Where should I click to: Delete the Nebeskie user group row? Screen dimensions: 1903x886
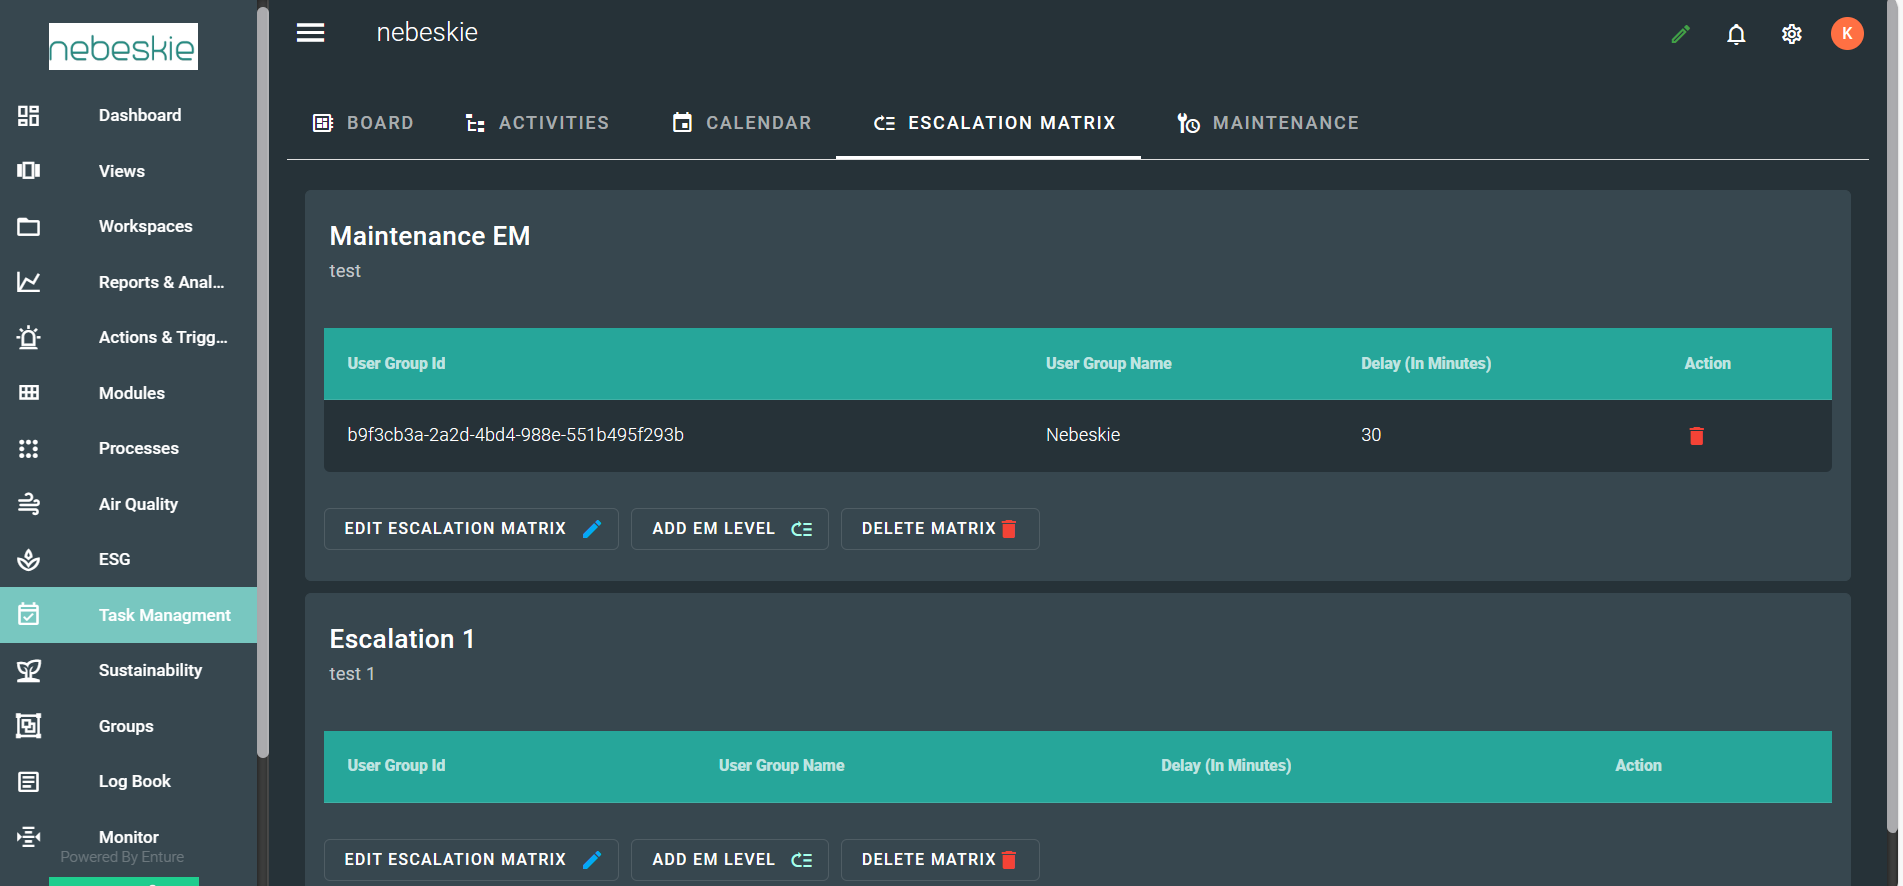(x=1696, y=436)
